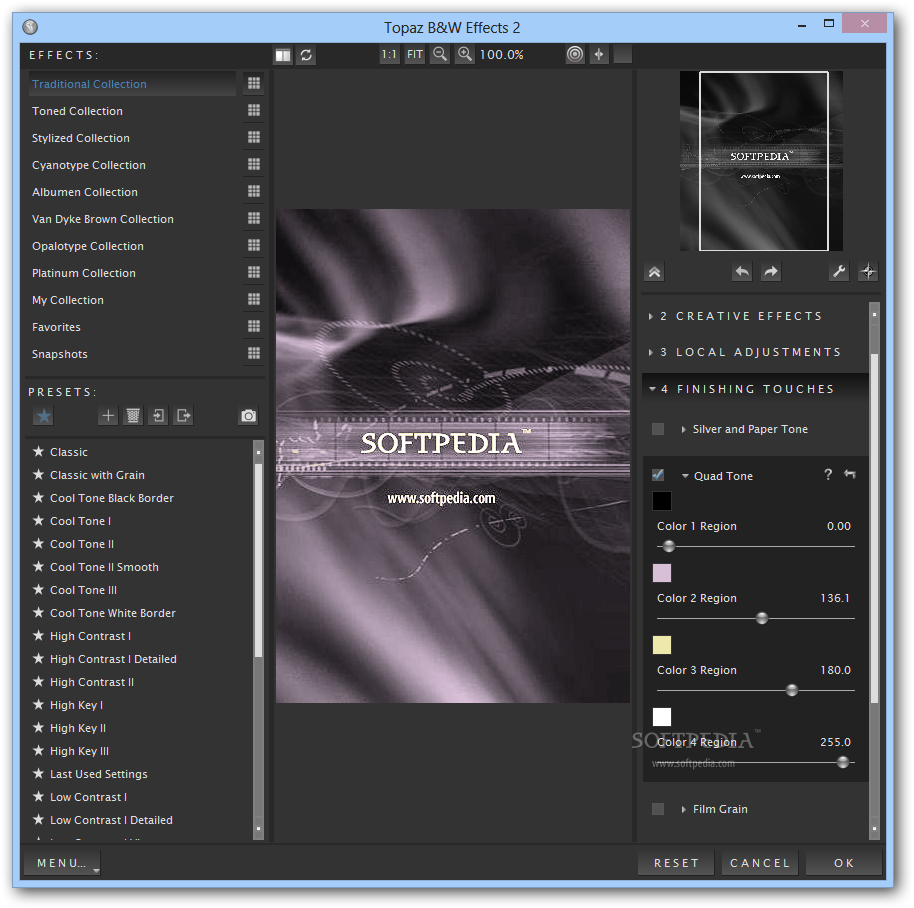Pick the pink Color 2 swatch
The height and width of the screenshot is (908, 914).
coord(662,573)
